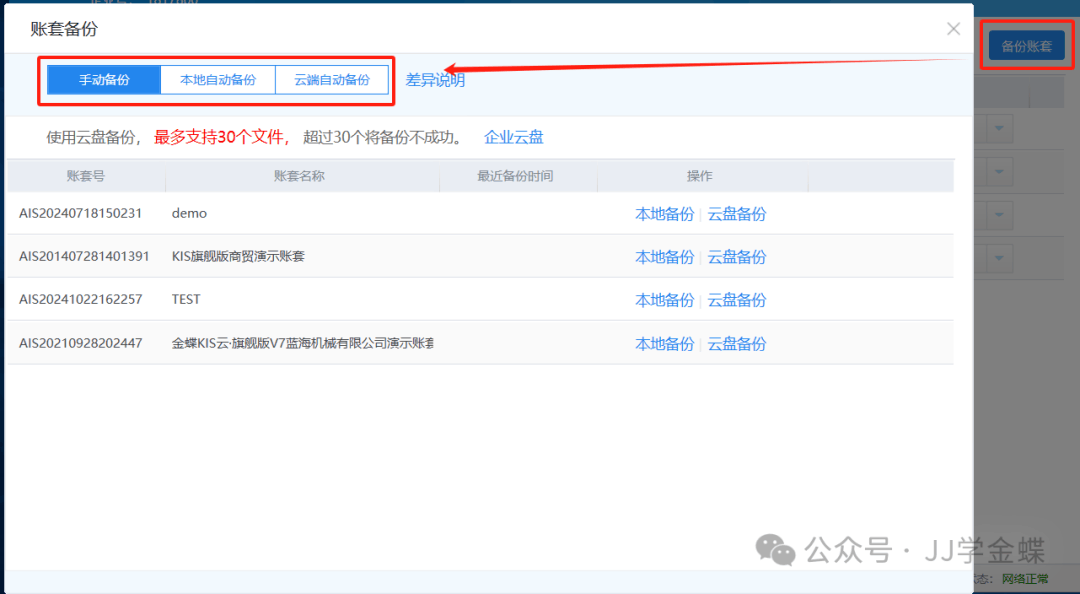Select the TEST account set row
1080x594 pixels.
click(300, 300)
